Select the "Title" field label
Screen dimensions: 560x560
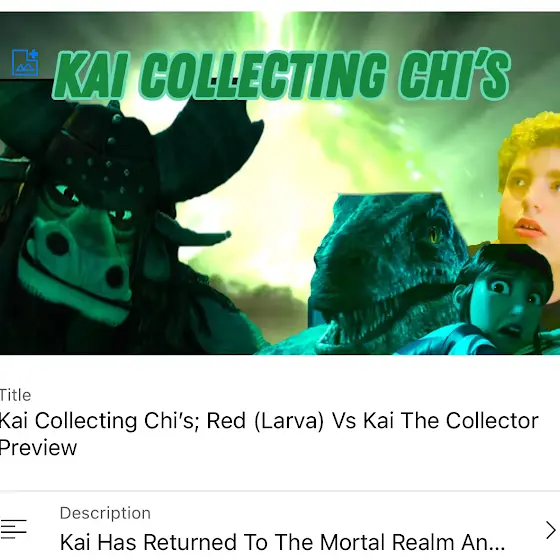click(15, 395)
